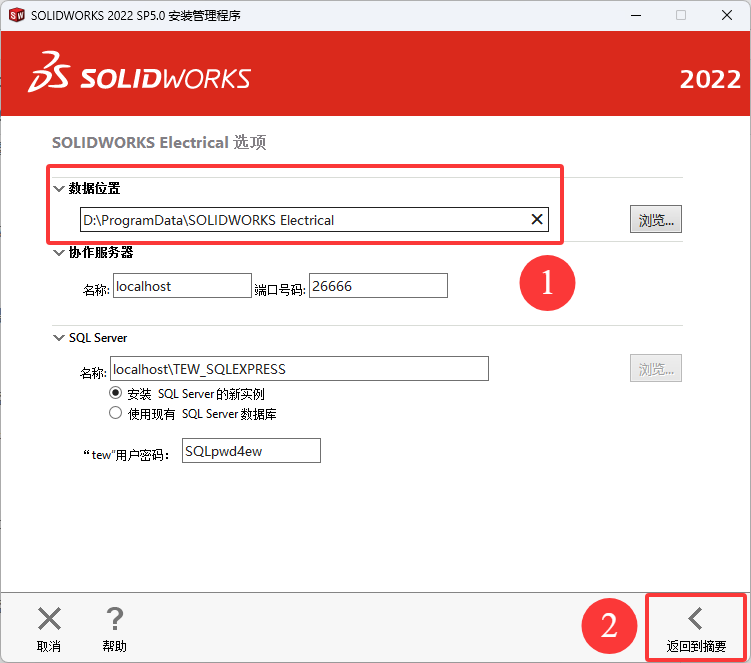
Task: Click the SOLIDWORKS app icon in title bar
Action: point(16,15)
